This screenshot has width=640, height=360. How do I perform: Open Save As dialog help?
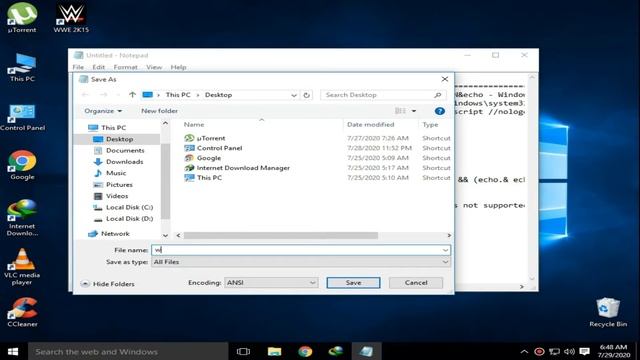coord(440,111)
